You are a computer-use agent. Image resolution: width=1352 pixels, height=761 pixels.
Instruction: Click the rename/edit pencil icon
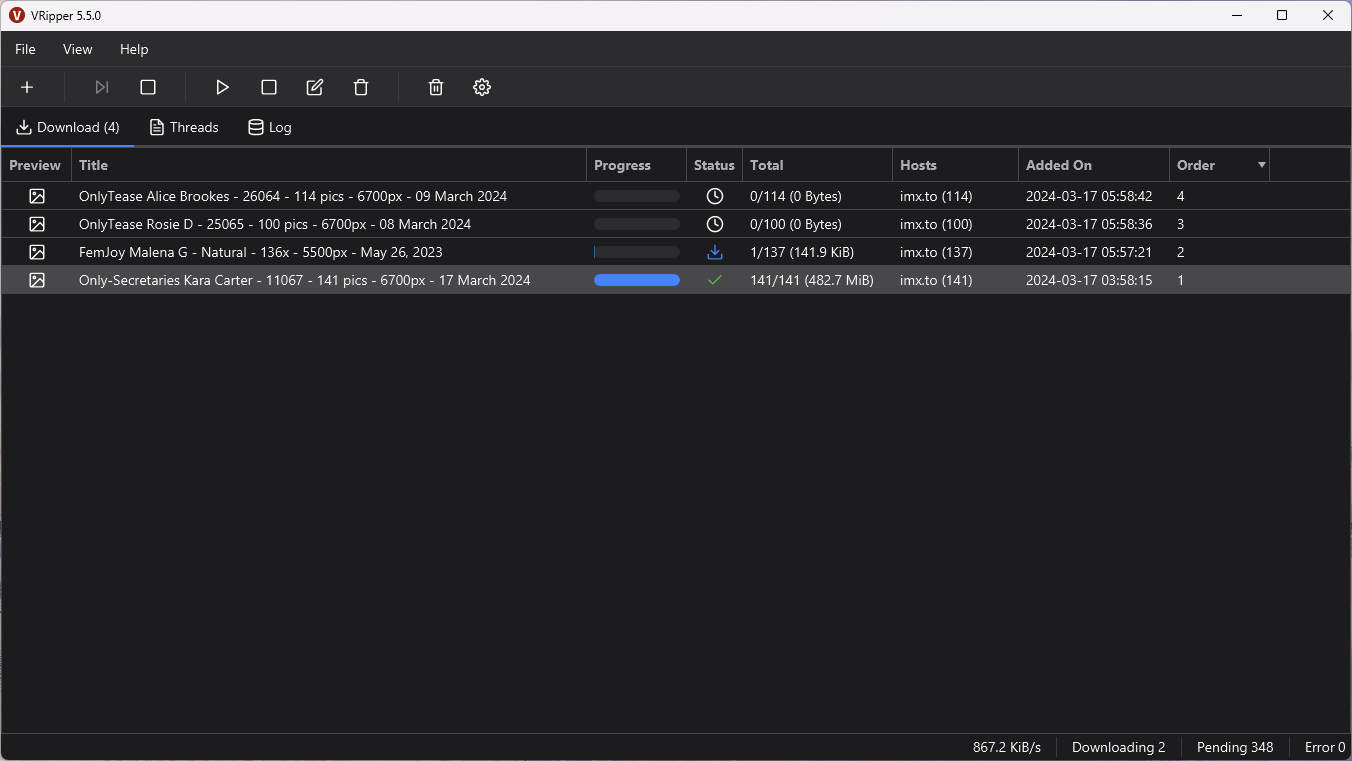(x=315, y=87)
